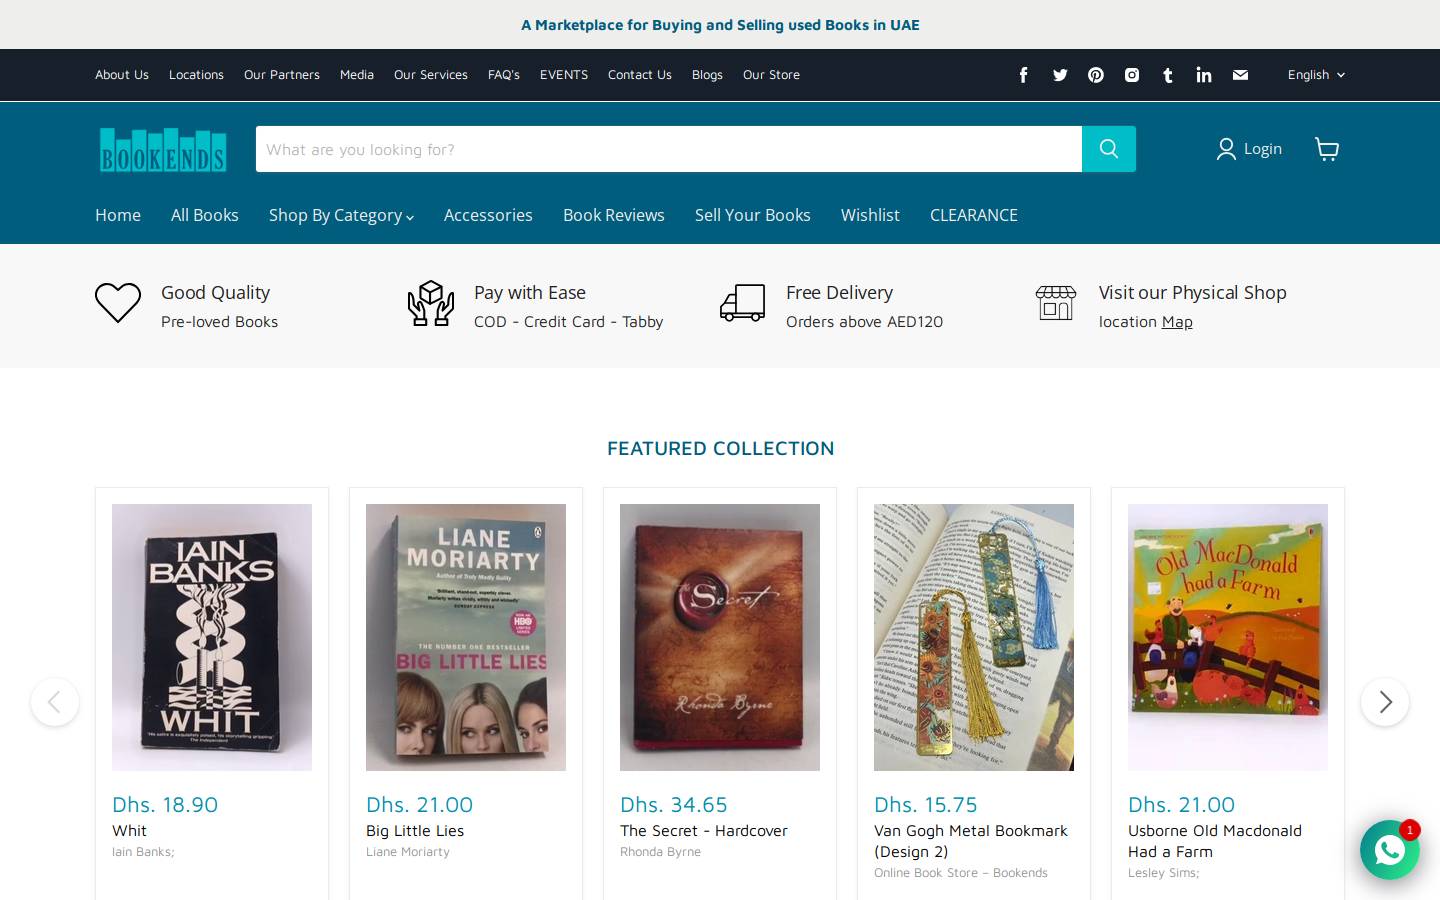Open the Van Gogh bookmark thumbnail

[x=974, y=637]
